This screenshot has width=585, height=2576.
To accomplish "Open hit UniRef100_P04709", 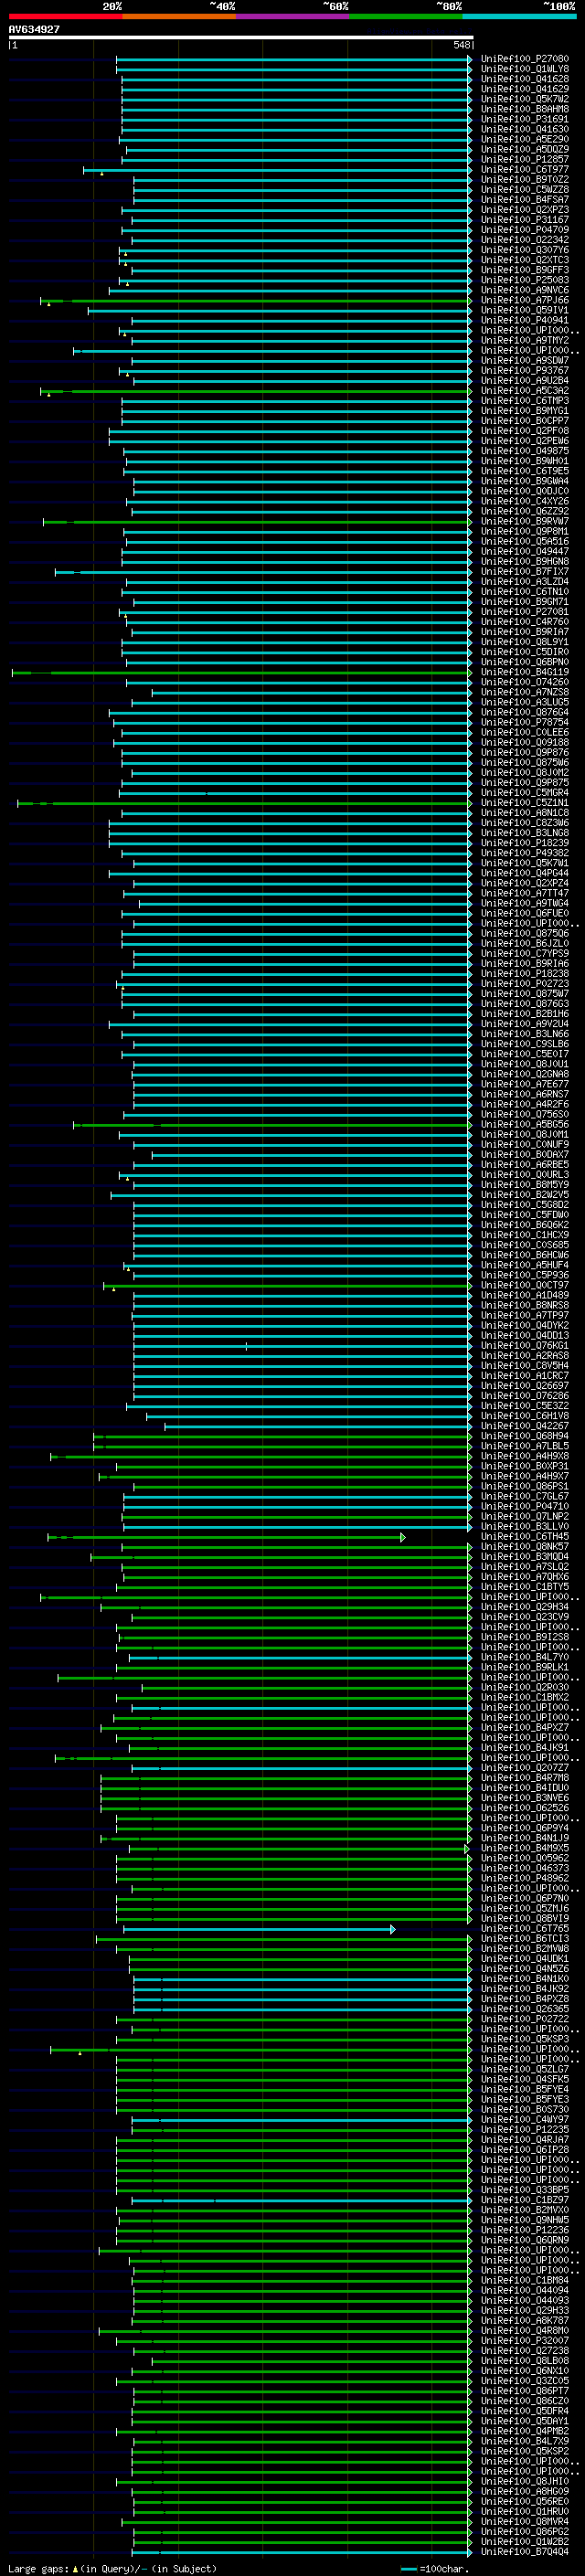I will point(525,230).
